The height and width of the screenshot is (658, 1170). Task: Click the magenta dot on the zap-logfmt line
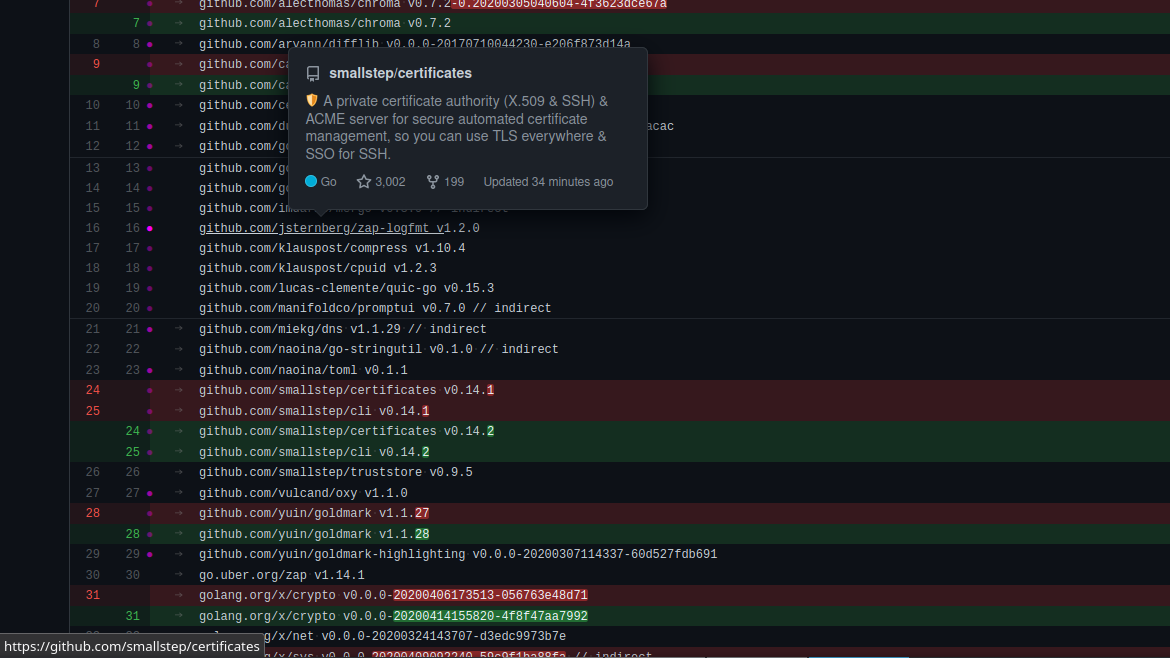click(x=150, y=228)
